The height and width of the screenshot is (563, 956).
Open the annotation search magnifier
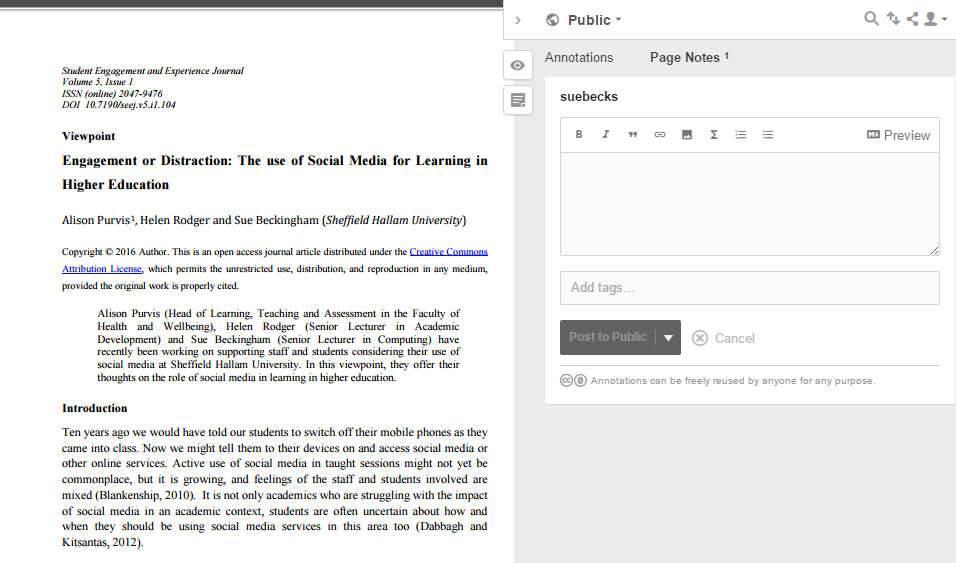coord(871,19)
